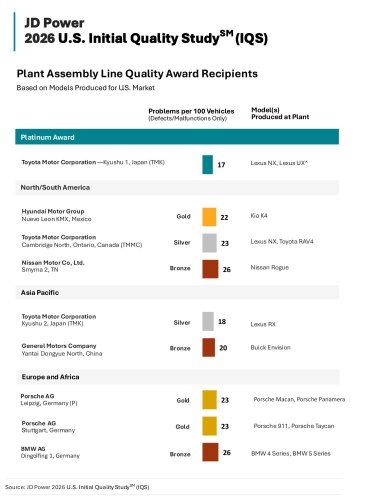This screenshot has height=500, width=380.
Task: Select the 'Platinum Award' banner
Action: 177,137
